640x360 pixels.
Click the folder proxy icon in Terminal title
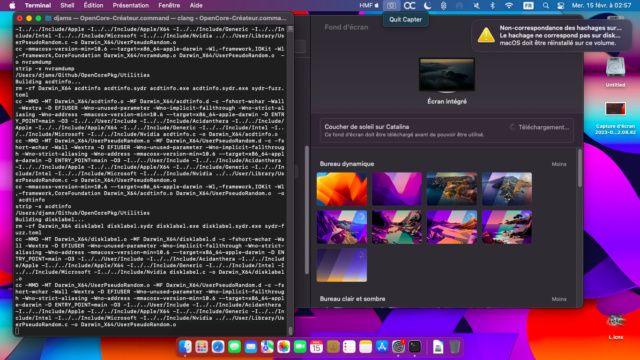[48, 18]
